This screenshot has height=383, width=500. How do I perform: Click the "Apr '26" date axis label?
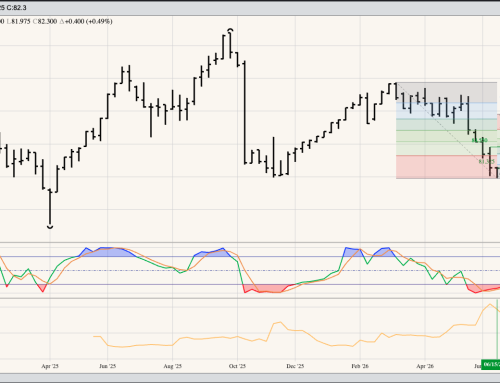425,366
